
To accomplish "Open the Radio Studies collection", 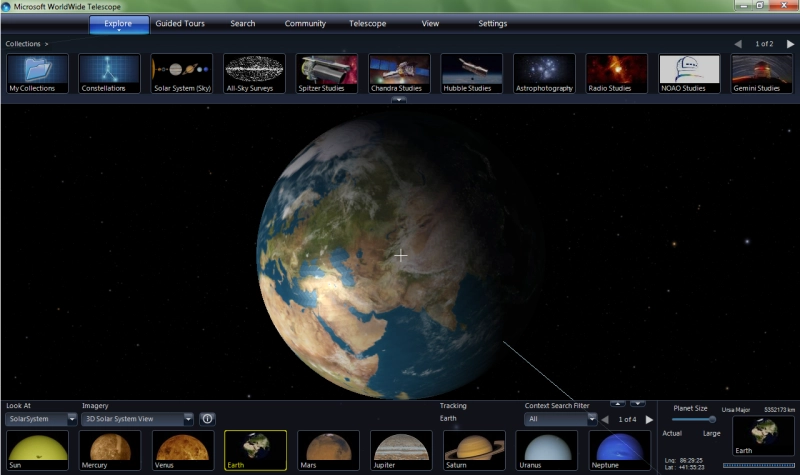I will pos(616,73).
